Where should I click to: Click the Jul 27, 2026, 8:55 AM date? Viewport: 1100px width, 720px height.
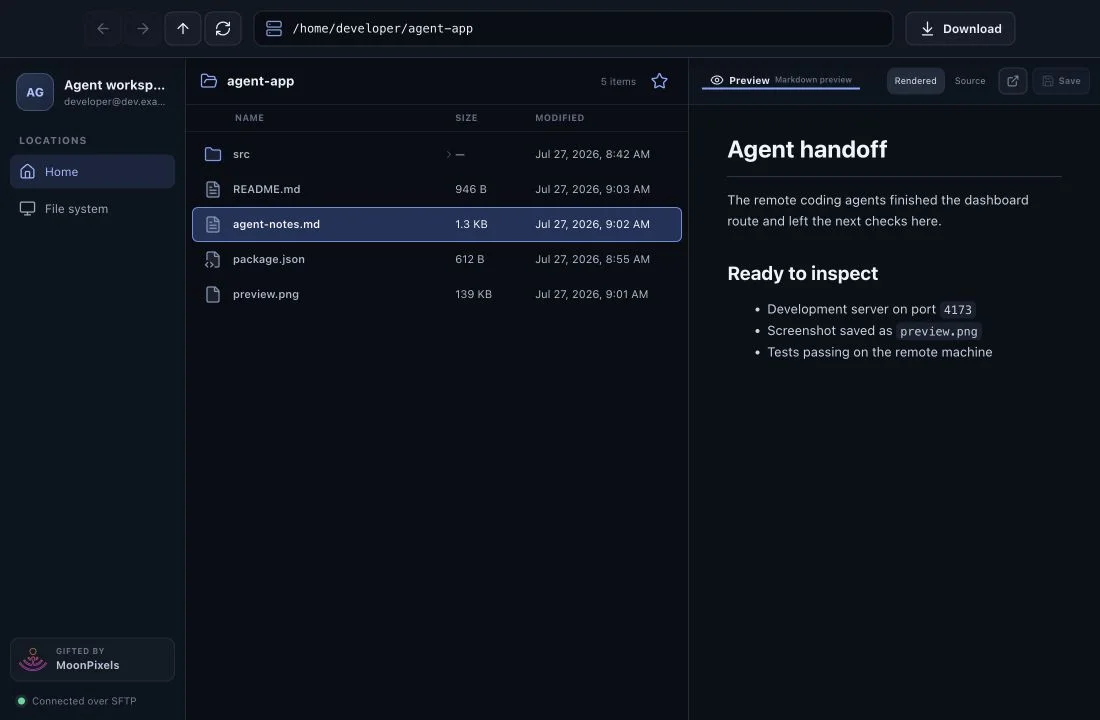(x=592, y=260)
